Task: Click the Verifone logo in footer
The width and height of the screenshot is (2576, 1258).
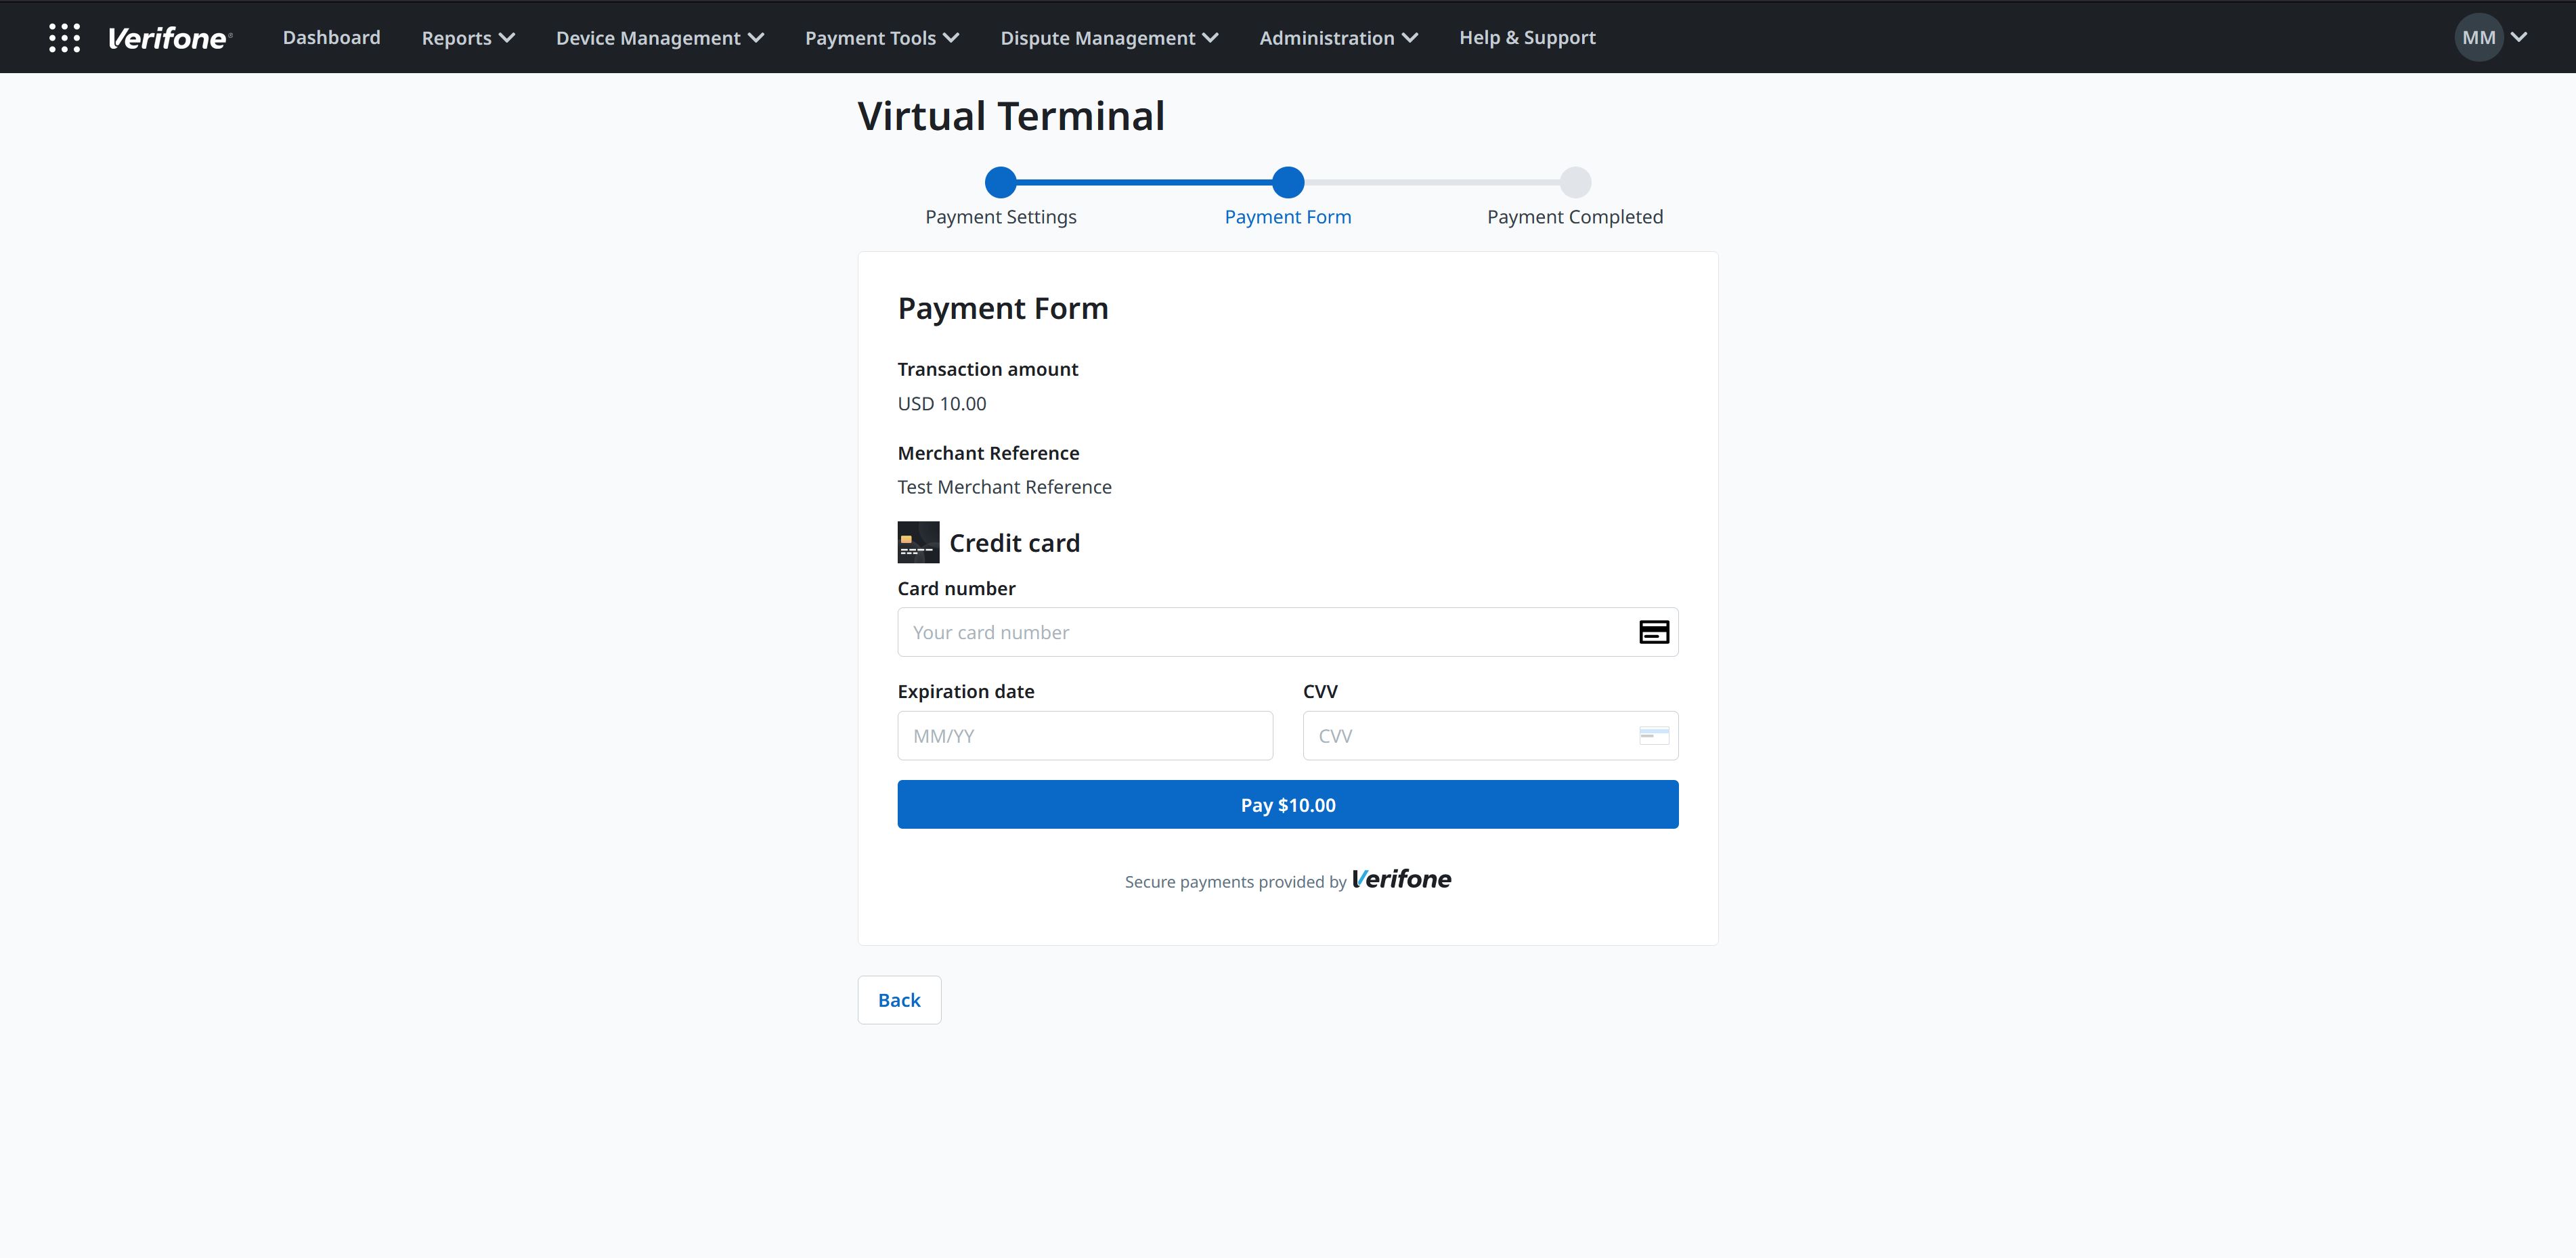Action: point(1401,879)
